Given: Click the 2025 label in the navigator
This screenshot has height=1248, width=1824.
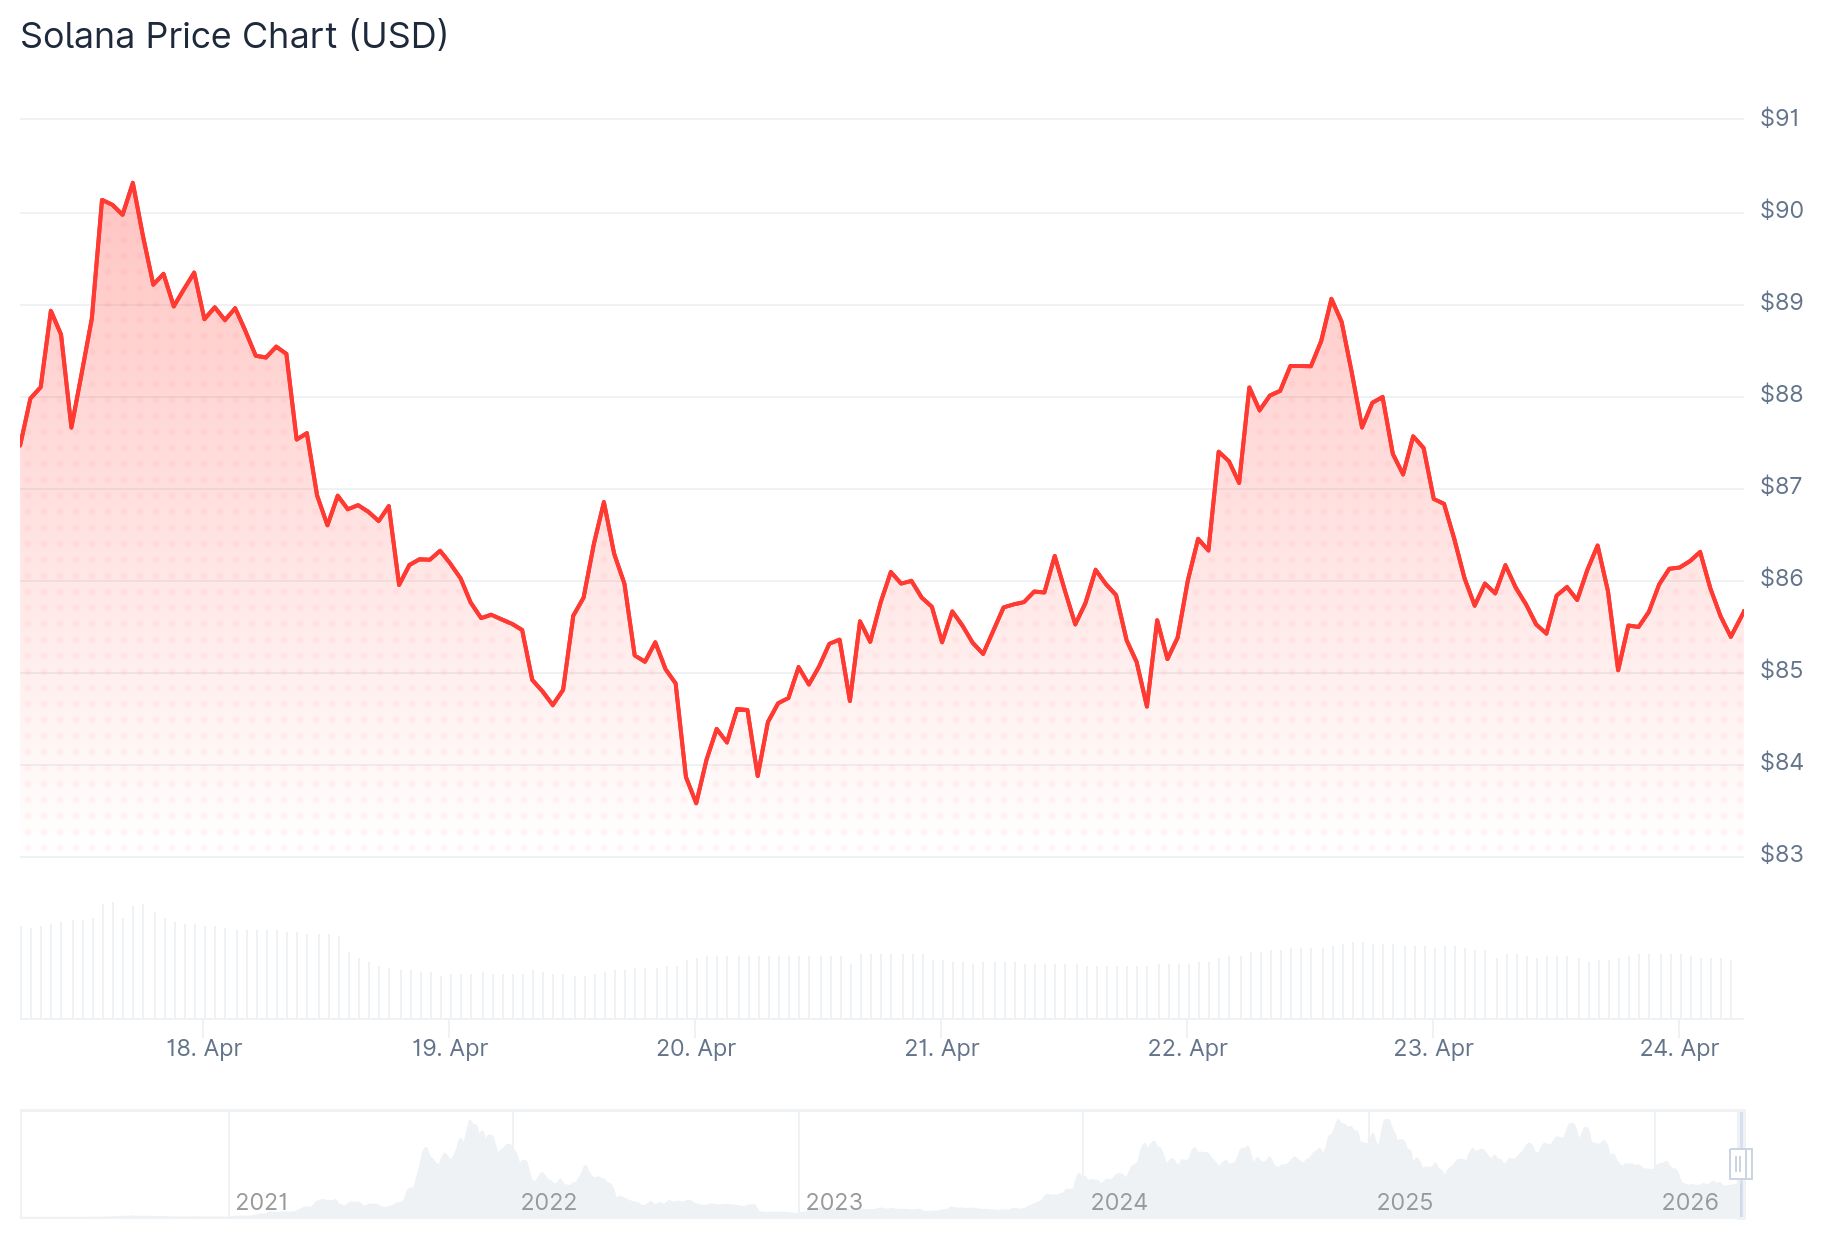Looking at the screenshot, I should pyautogui.click(x=1404, y=1202).
